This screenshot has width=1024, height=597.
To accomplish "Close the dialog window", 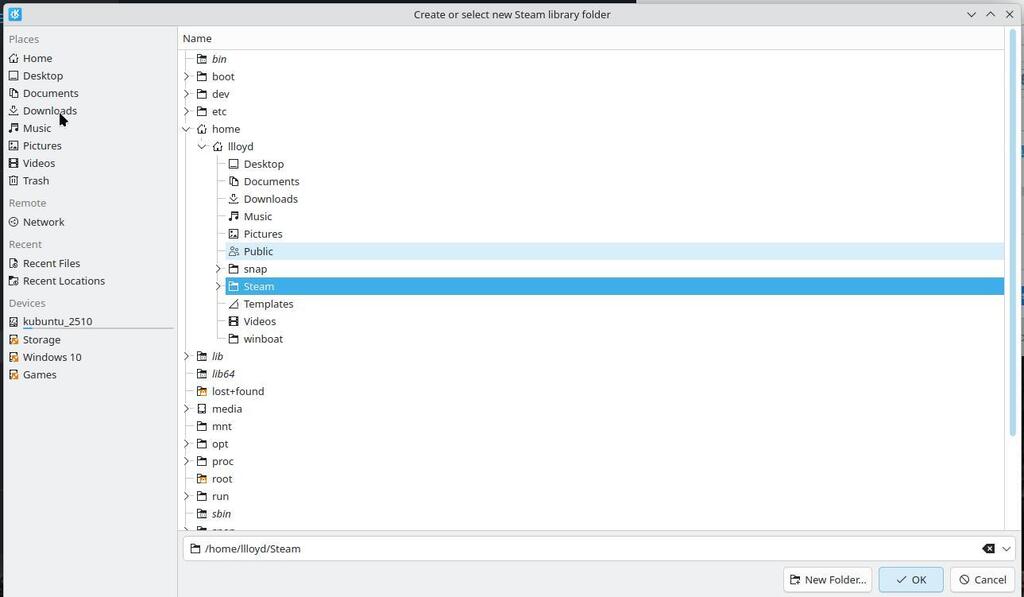I will point(1010,14).
